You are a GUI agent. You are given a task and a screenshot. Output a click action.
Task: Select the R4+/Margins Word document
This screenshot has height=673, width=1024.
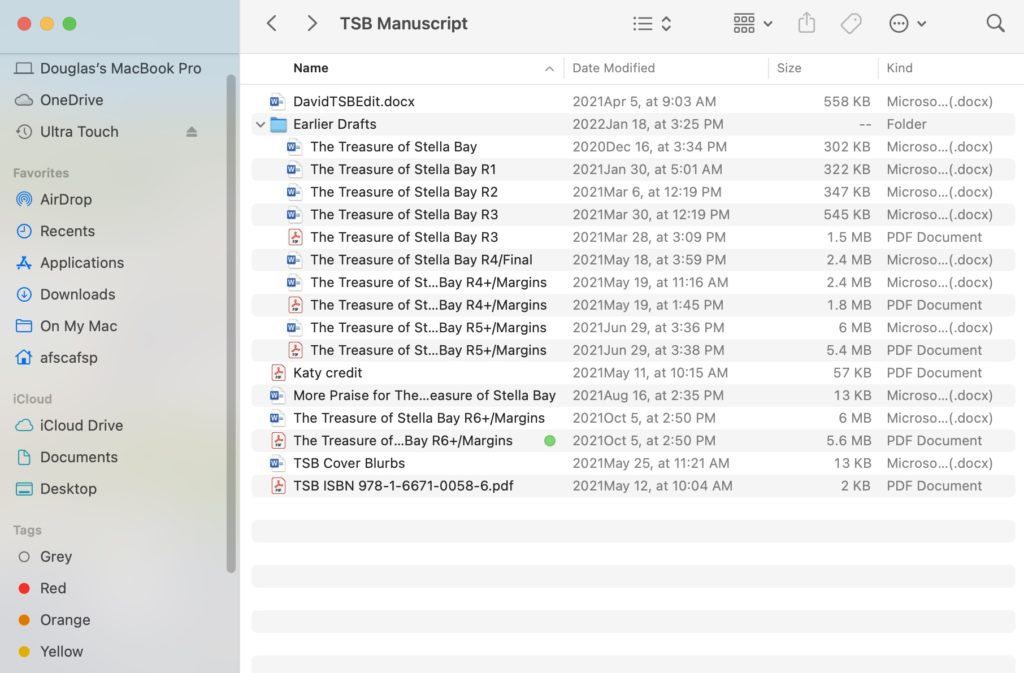(x=633, y=283)
